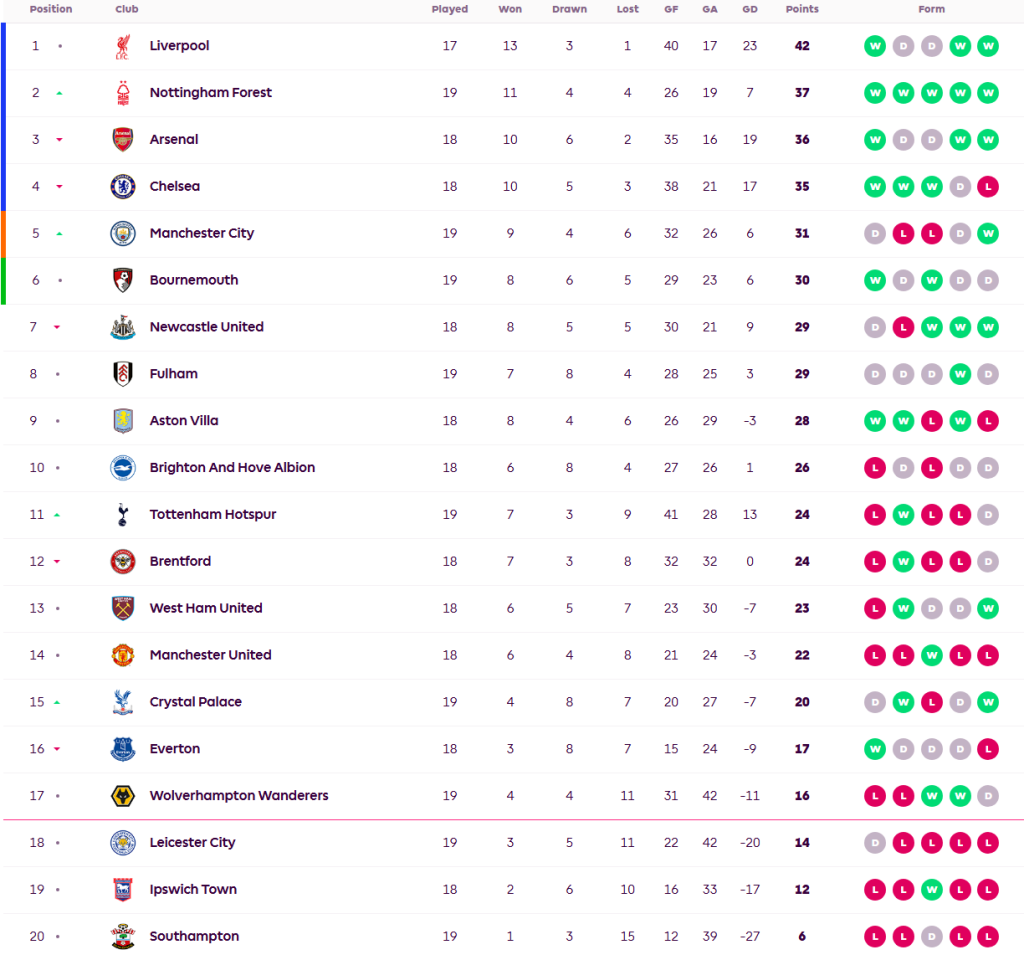Click the Arsenal crest icon
Viewport: 1024px width, 960px height.
pos(122,140)
